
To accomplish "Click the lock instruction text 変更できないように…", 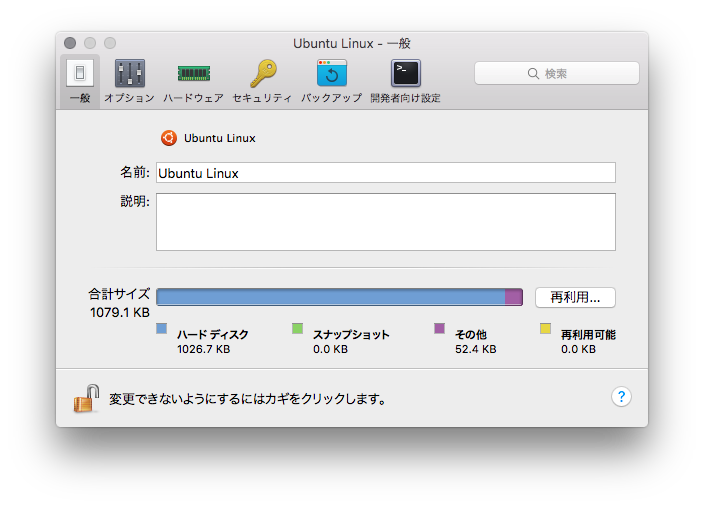I will click(x=247, y=399).
